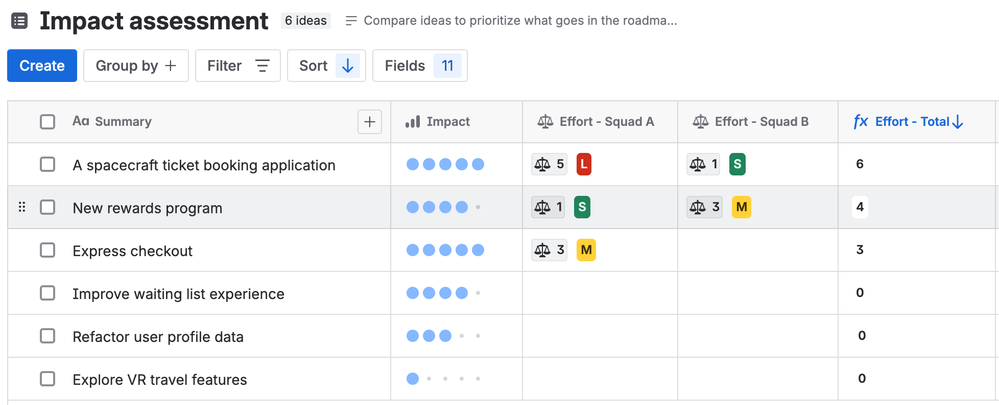
Task: Click the Impact column bar chart icon
Action: point(413,122)
